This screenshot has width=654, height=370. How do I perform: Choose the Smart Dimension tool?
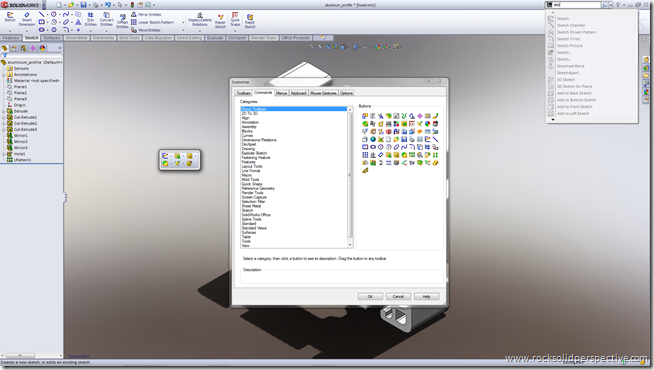(x=27, y=19)
